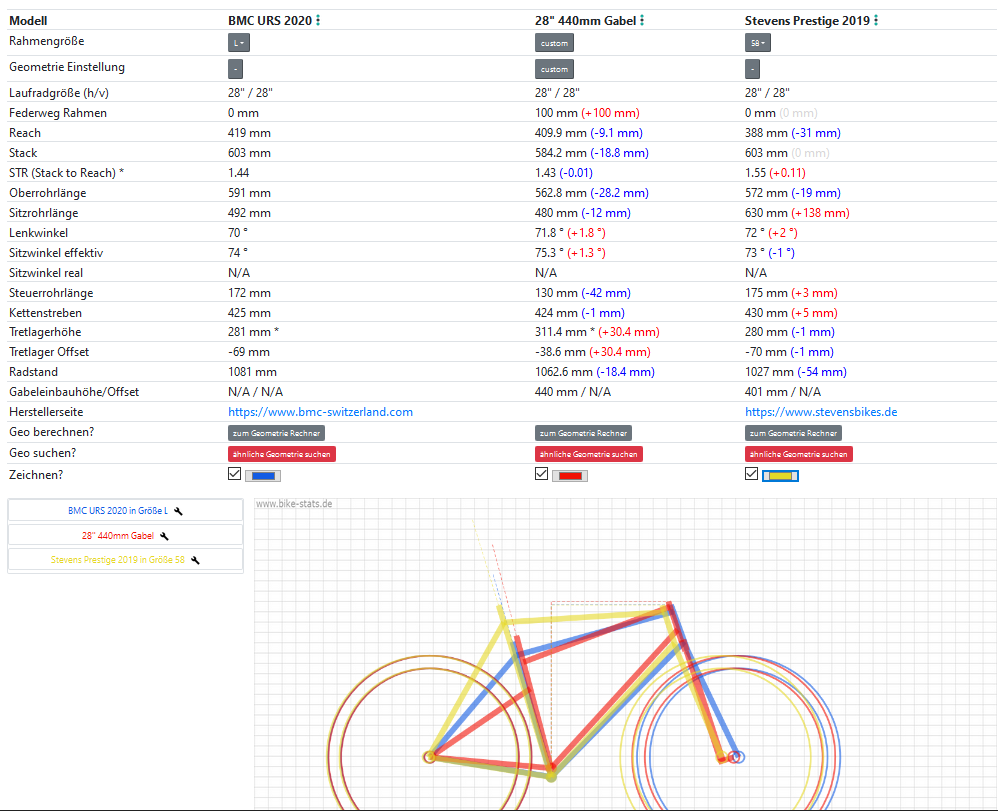Screen dimensions: 998x811
Task: Pick the blue drawing color swatch for BMC URS
Action: (263, 476)
